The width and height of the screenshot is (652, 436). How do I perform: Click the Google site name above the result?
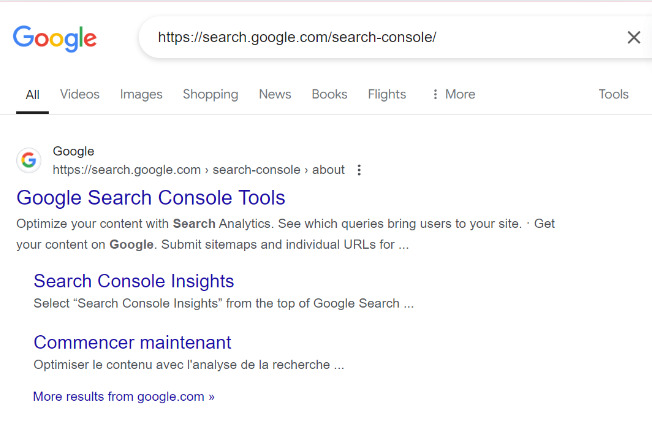[73, 151]
